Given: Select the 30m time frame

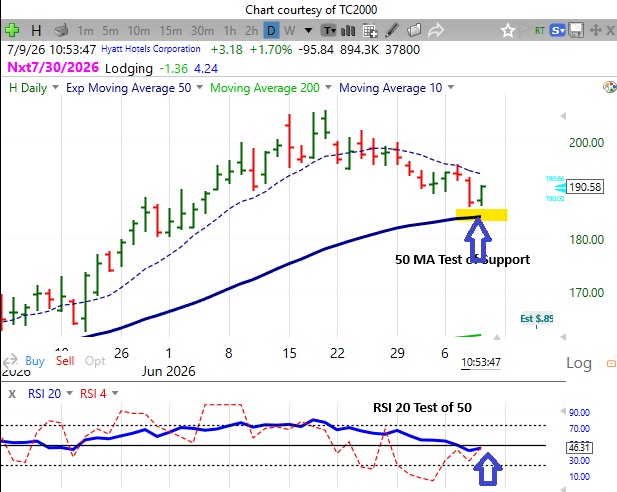Looking at the screenshot, I should [202, 30].
